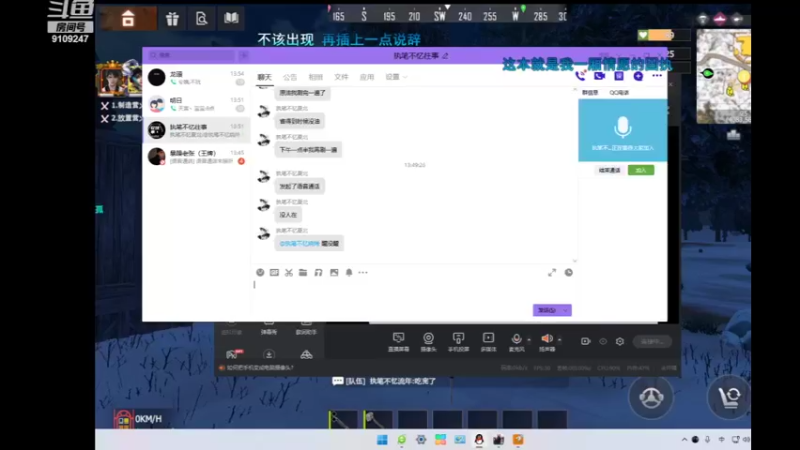Click the send picture icon

coord(334,272)
